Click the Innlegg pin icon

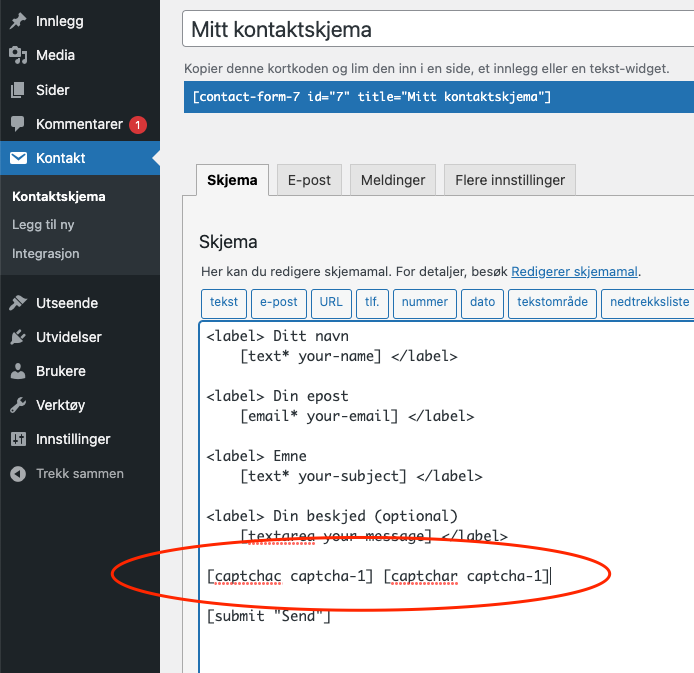click(18, 21)
